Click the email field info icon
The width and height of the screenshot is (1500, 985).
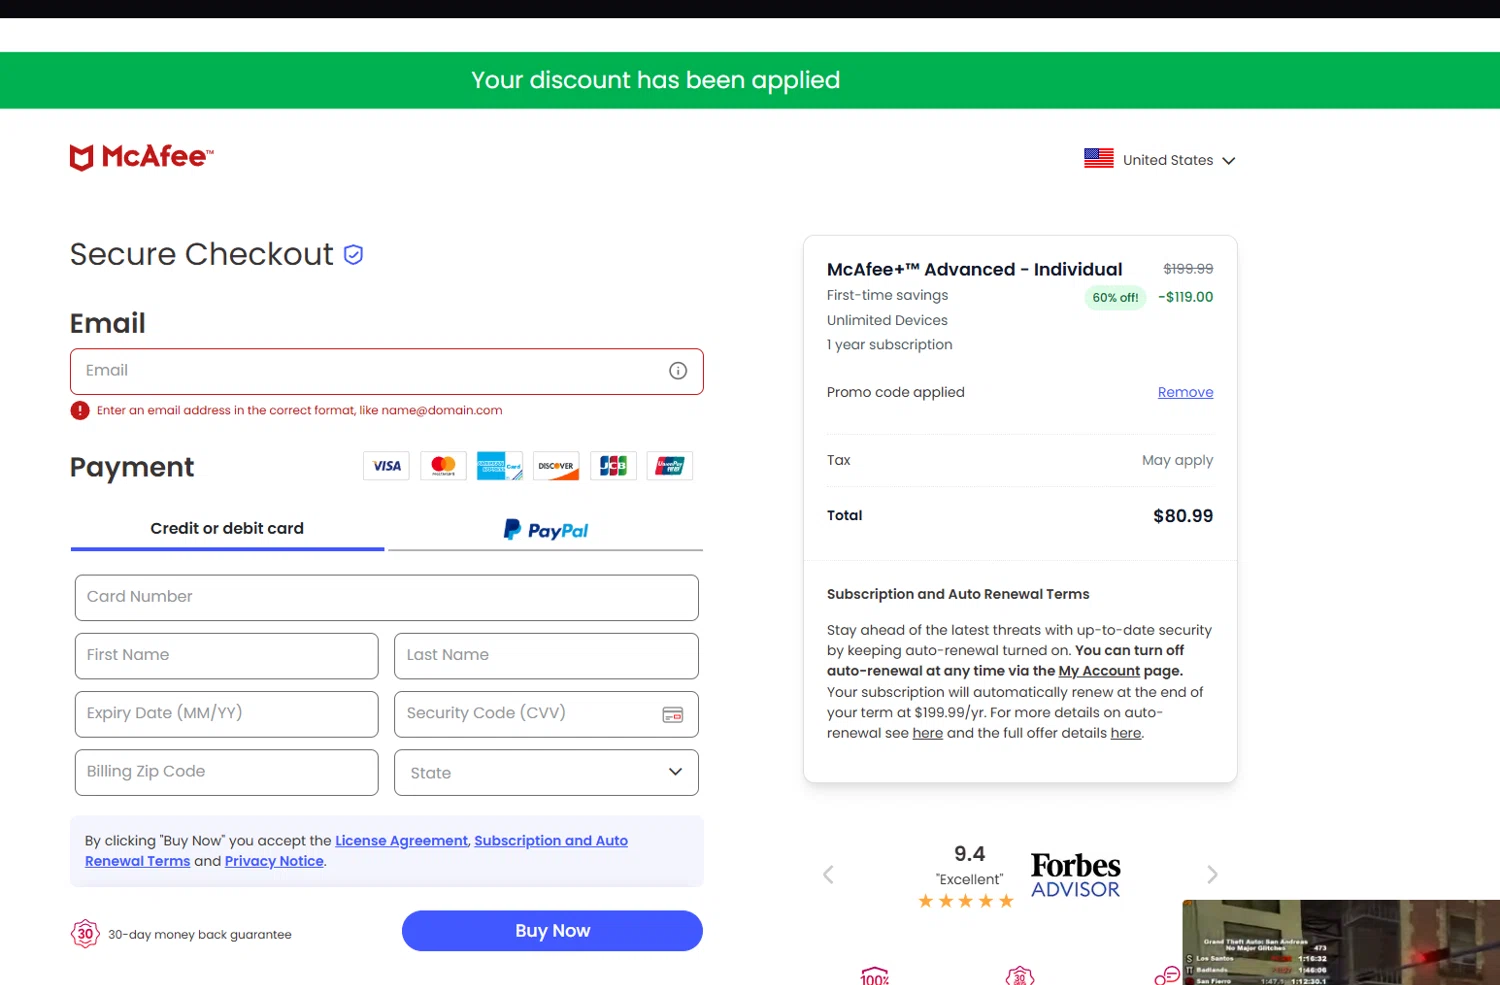point(678,371)
